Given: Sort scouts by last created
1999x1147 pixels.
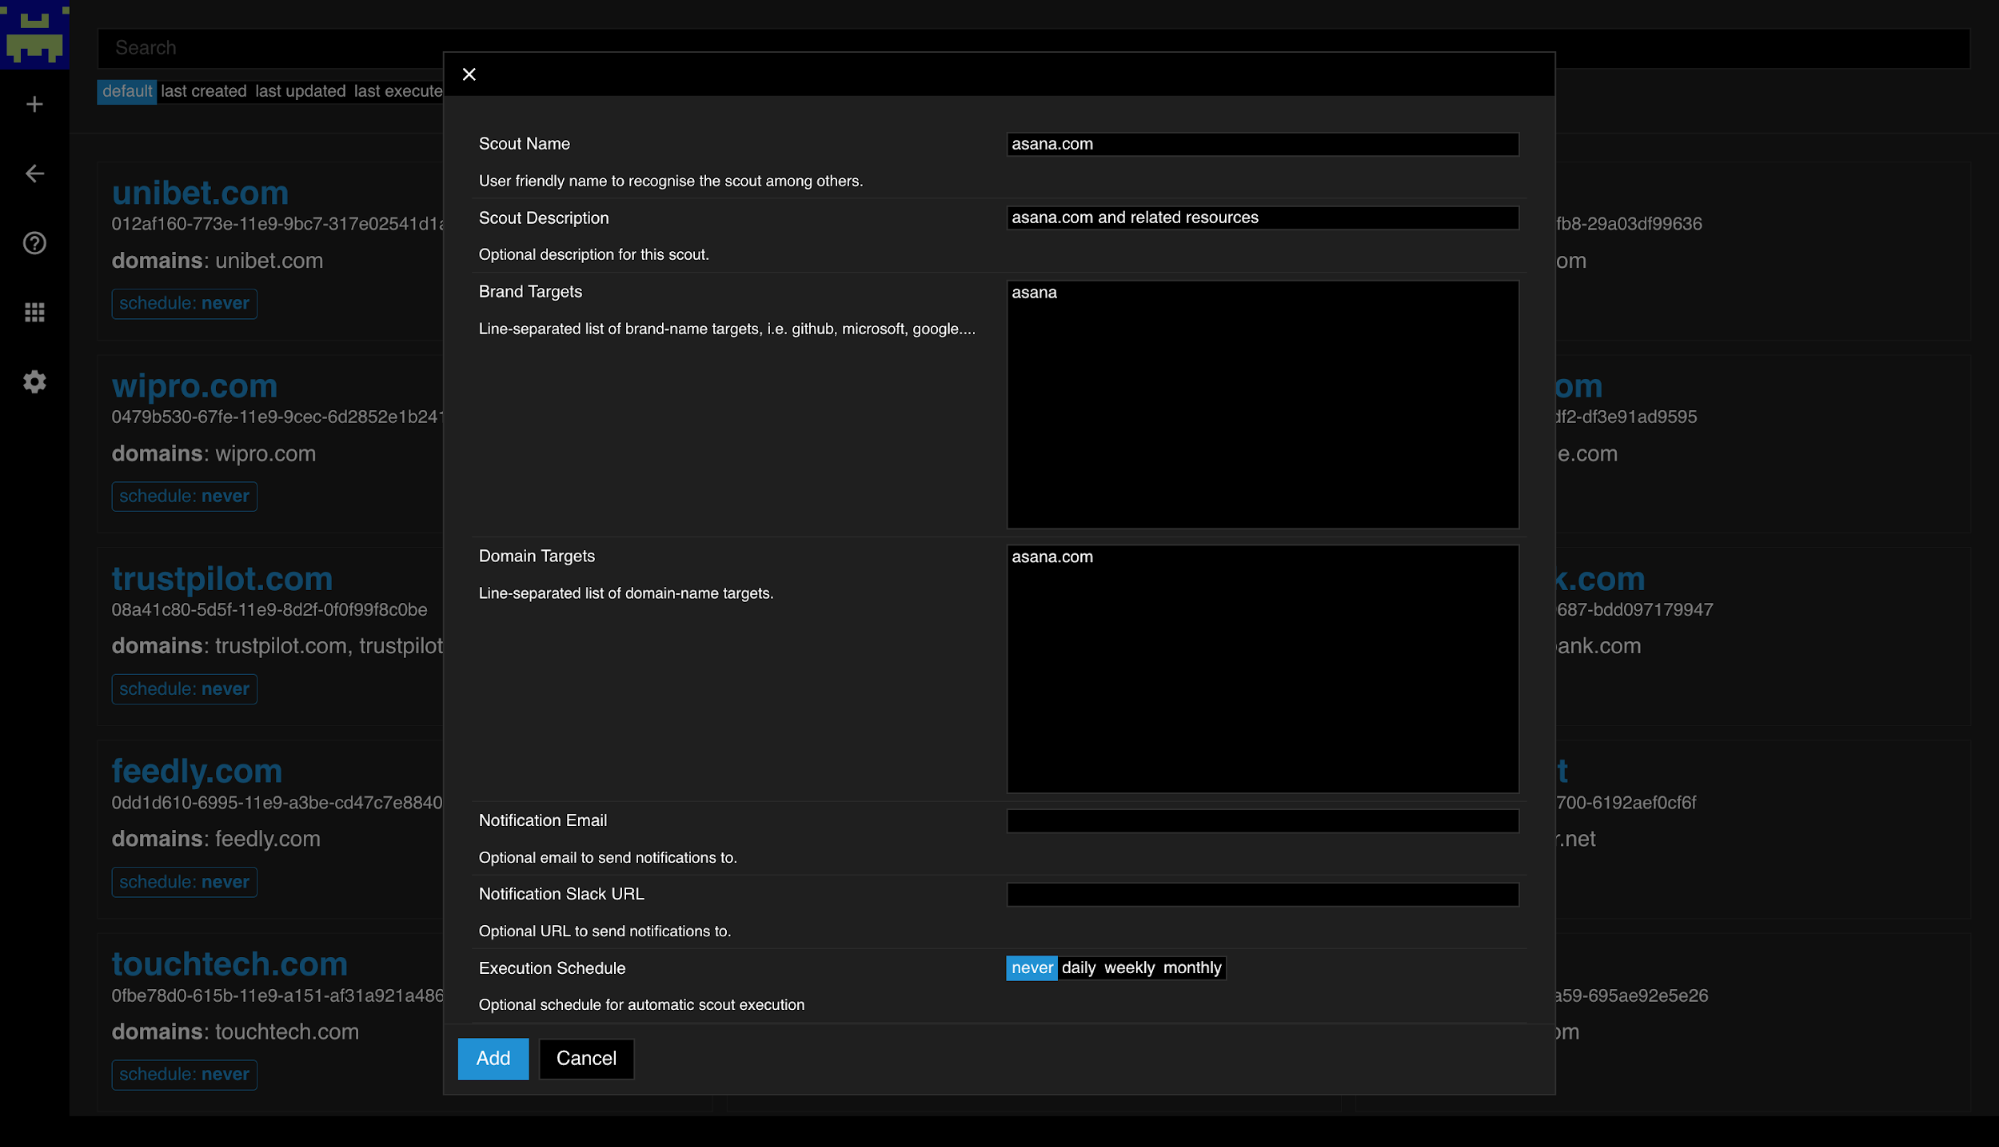Looking at the screenshot, I should [203, 91].
